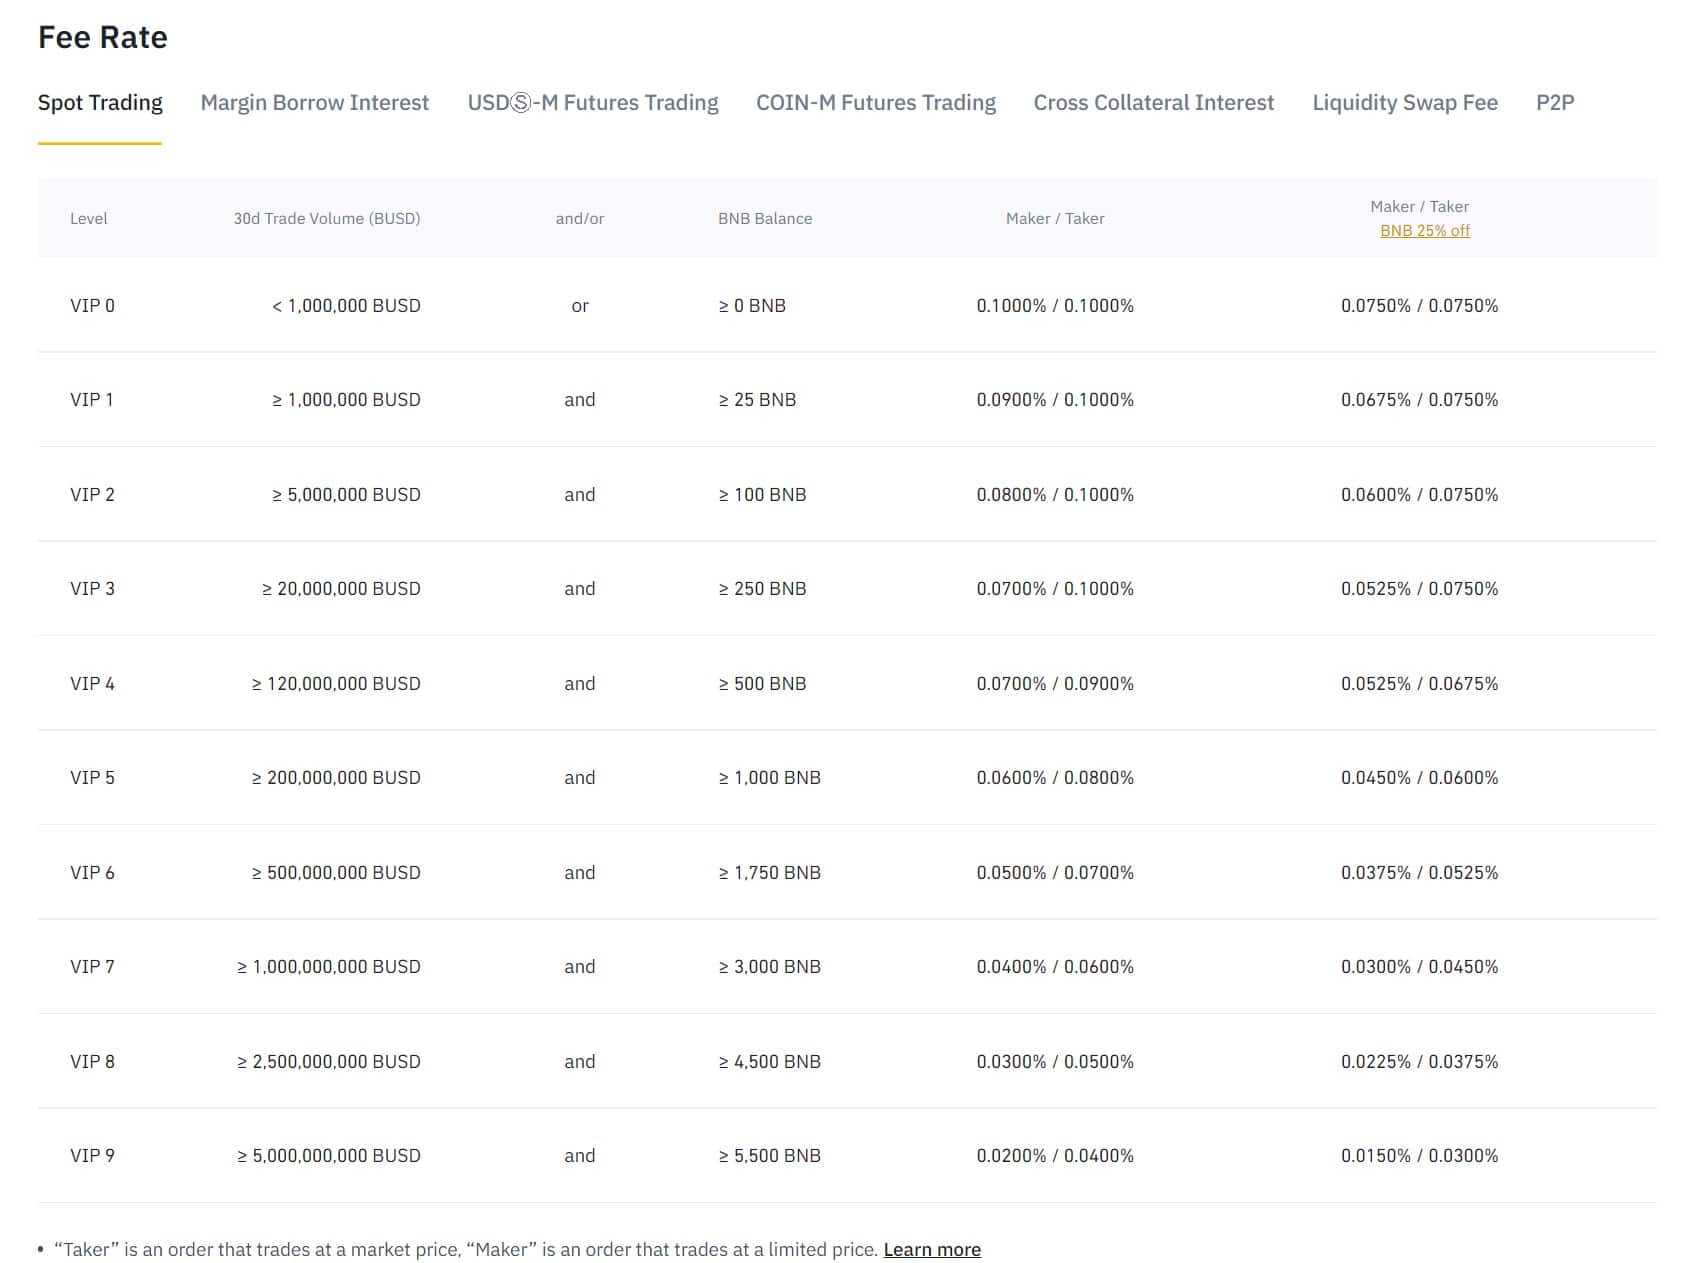Click the VIP 5 level label
The height and width of the screenshot is (1263, 1685).
(92, 778)
